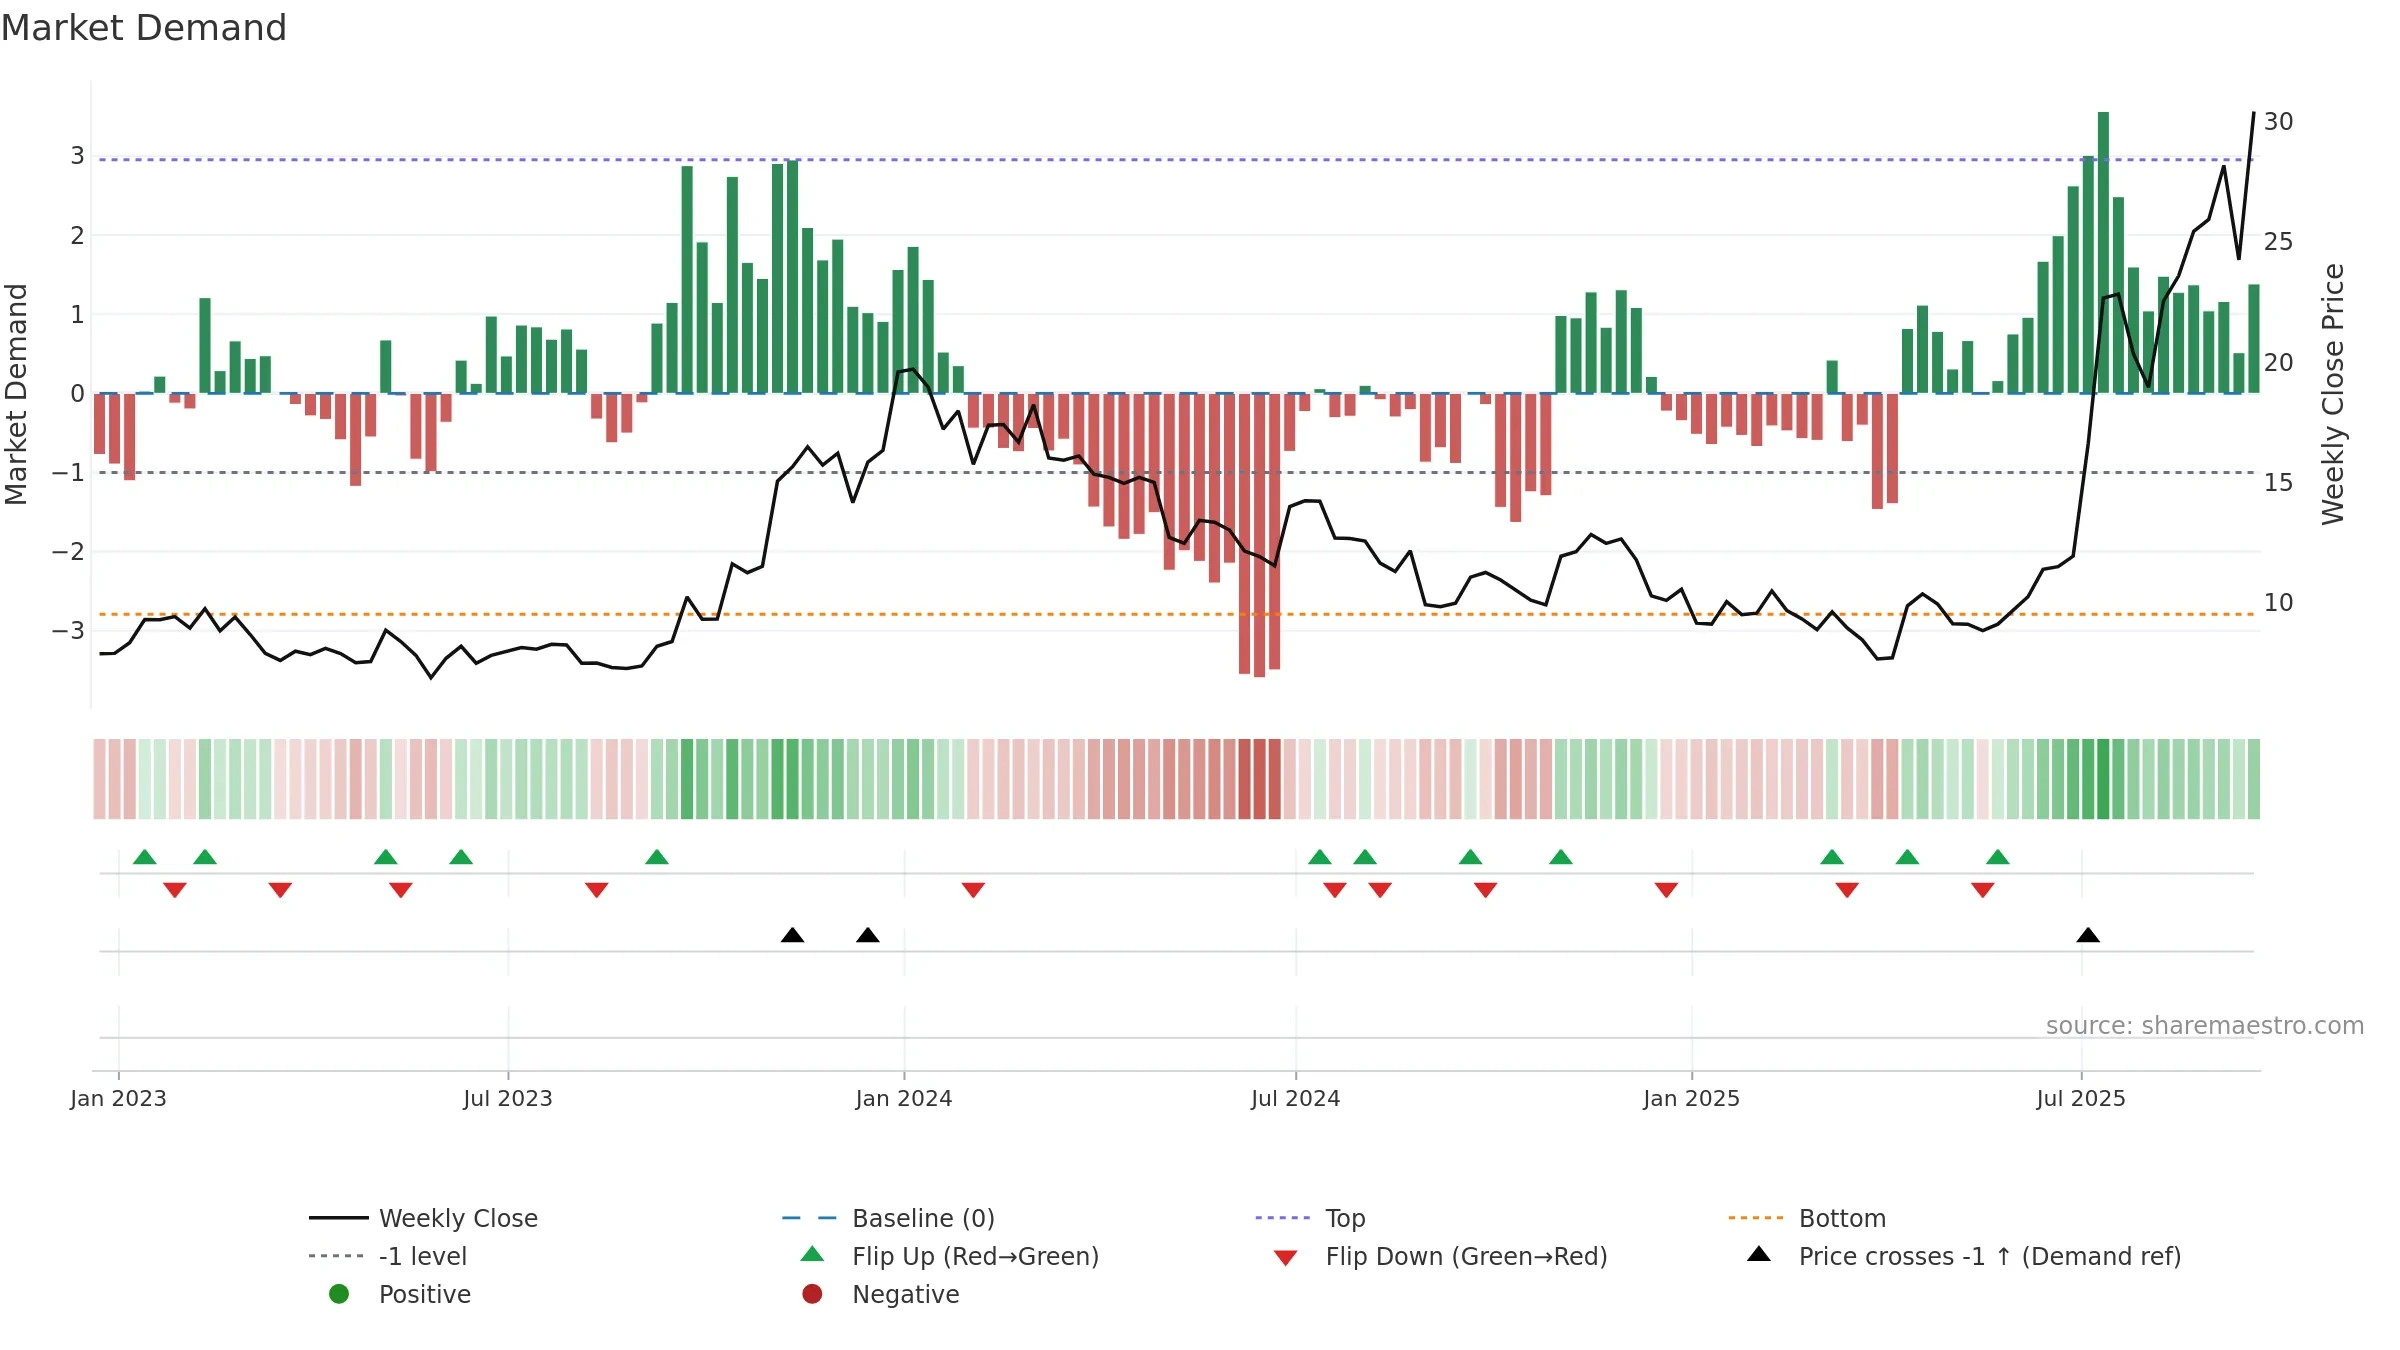Toggle the Bottom legend label
Screen dimensions: 2400x1350
click(x=1842, y=1218)
